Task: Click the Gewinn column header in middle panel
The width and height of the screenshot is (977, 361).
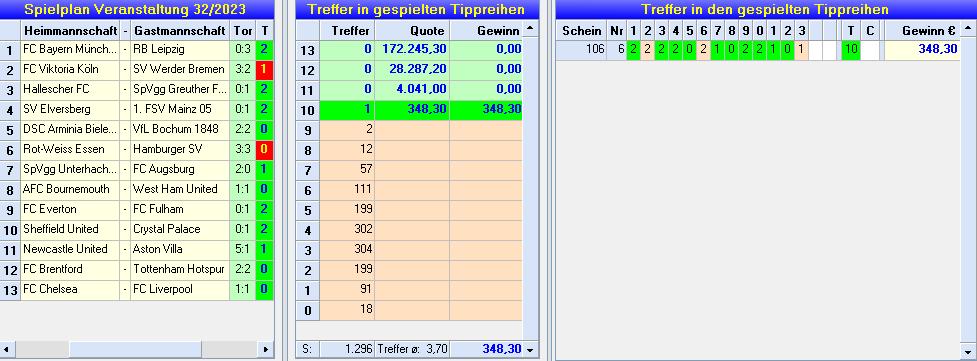Action: click(x=485, y=31)
